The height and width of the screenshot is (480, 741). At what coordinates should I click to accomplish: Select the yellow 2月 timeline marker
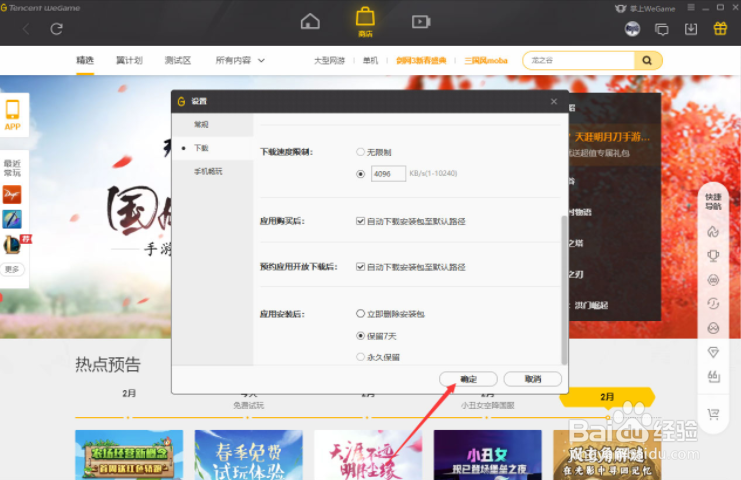point(607,397)
